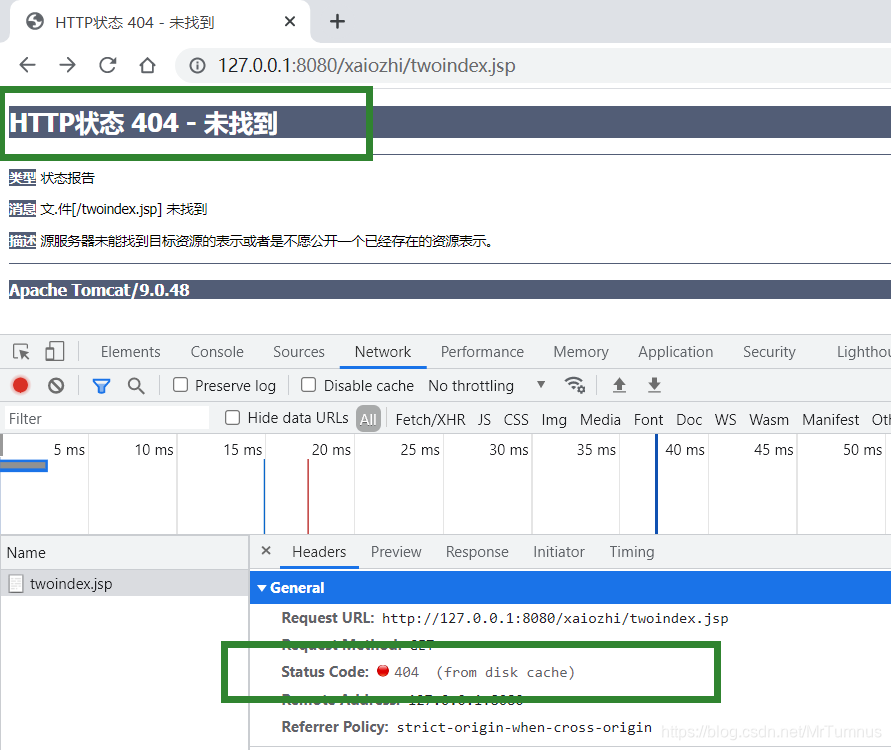The height and width of the screenshot is (750, 891).
Task: Go forward in browser history
Action: [x=67, y=65]
